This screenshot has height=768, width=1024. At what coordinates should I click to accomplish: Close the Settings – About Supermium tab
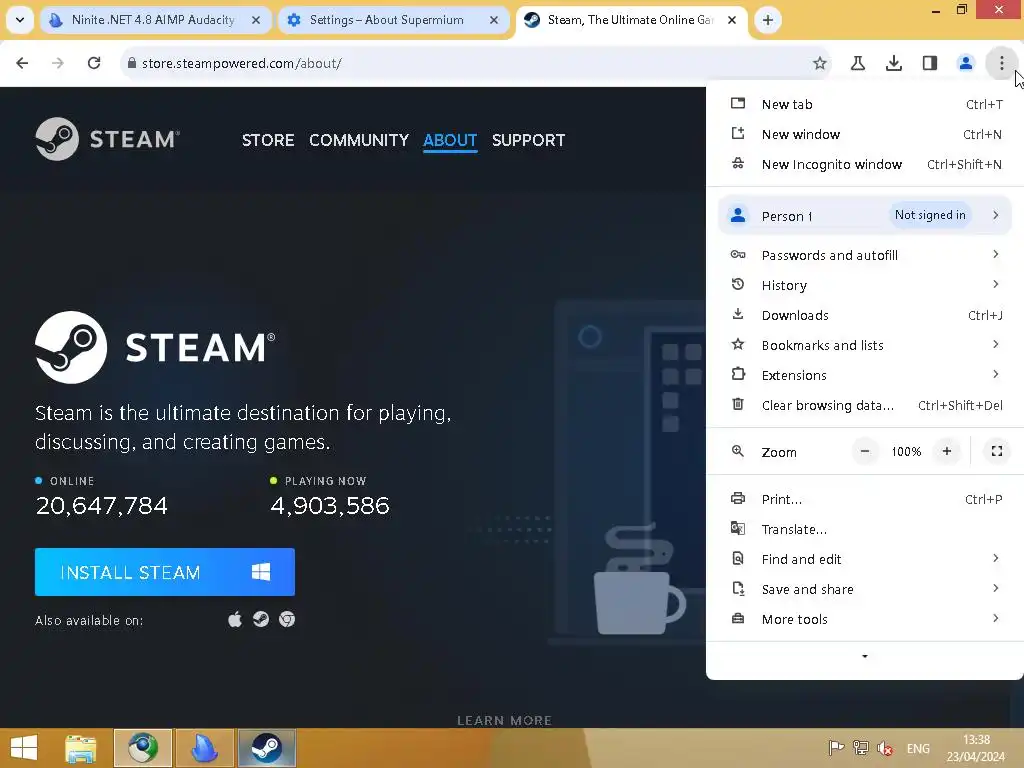pyautogui.click(x=494, y=20)
